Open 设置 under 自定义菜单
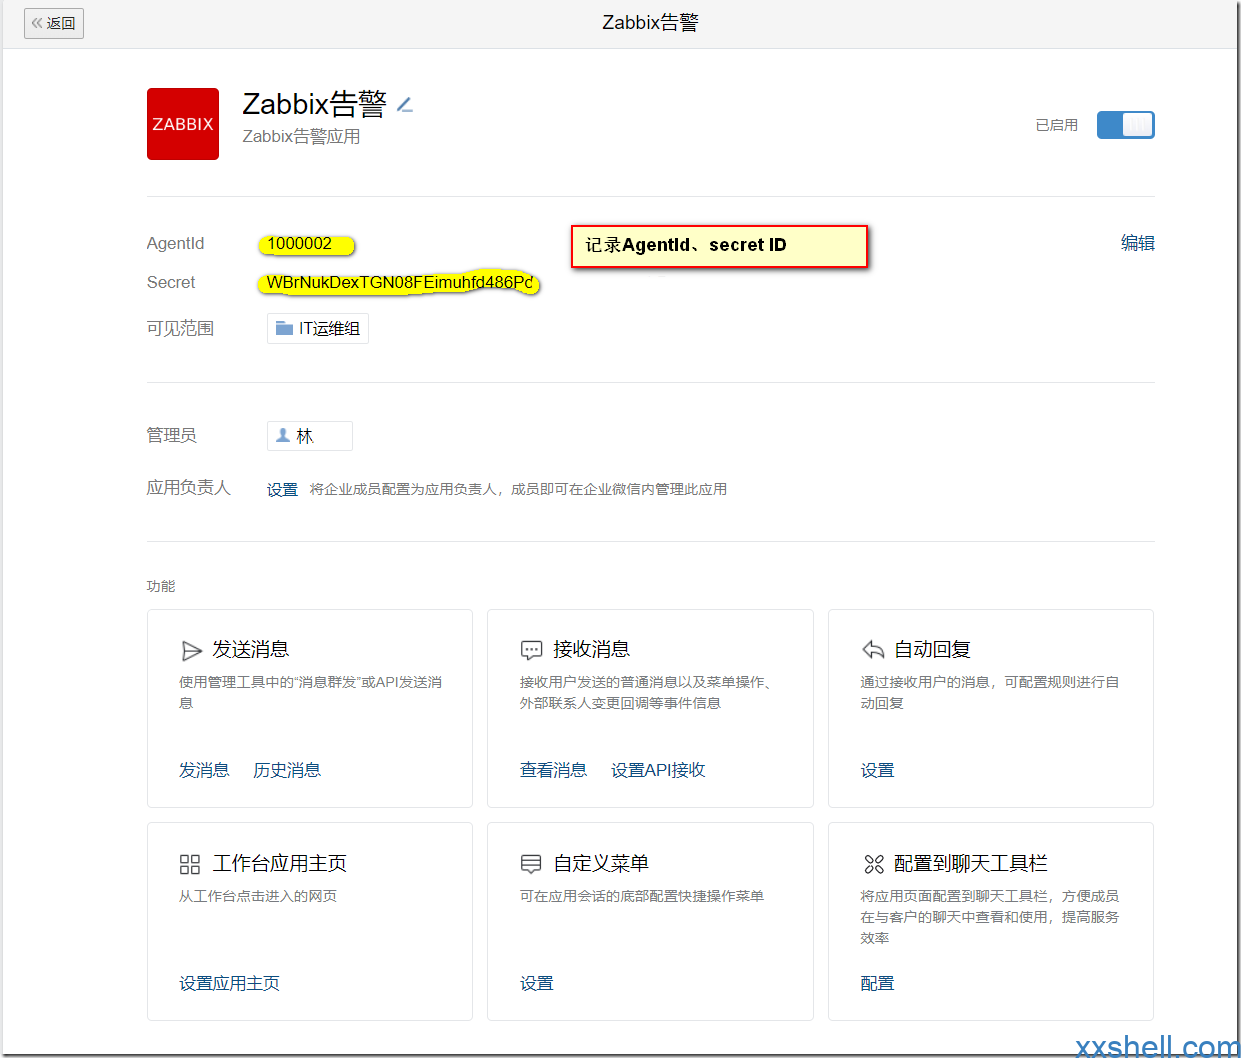 (x=536, y=983)
